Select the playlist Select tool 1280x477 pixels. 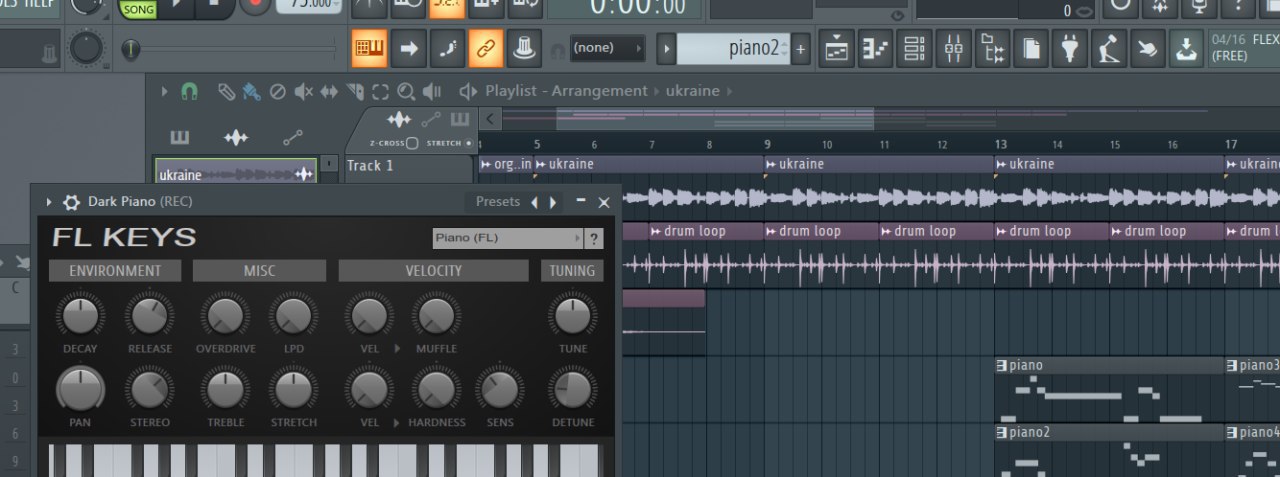(380, 92)
